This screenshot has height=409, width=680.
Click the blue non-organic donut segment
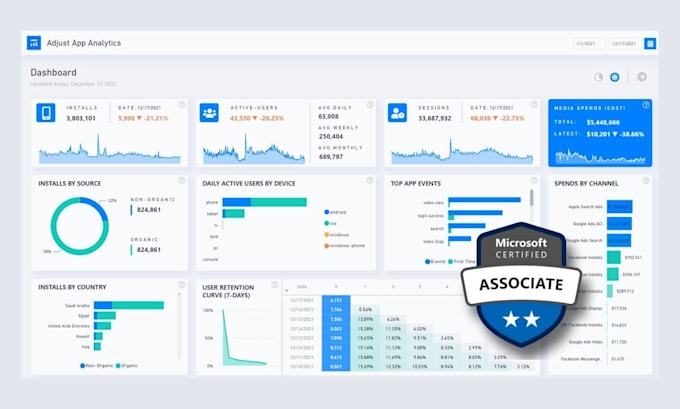(97, 207)
